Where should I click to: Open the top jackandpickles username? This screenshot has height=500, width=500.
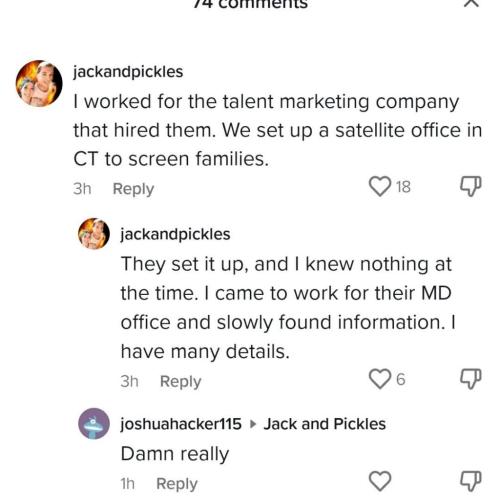[128, 72]
